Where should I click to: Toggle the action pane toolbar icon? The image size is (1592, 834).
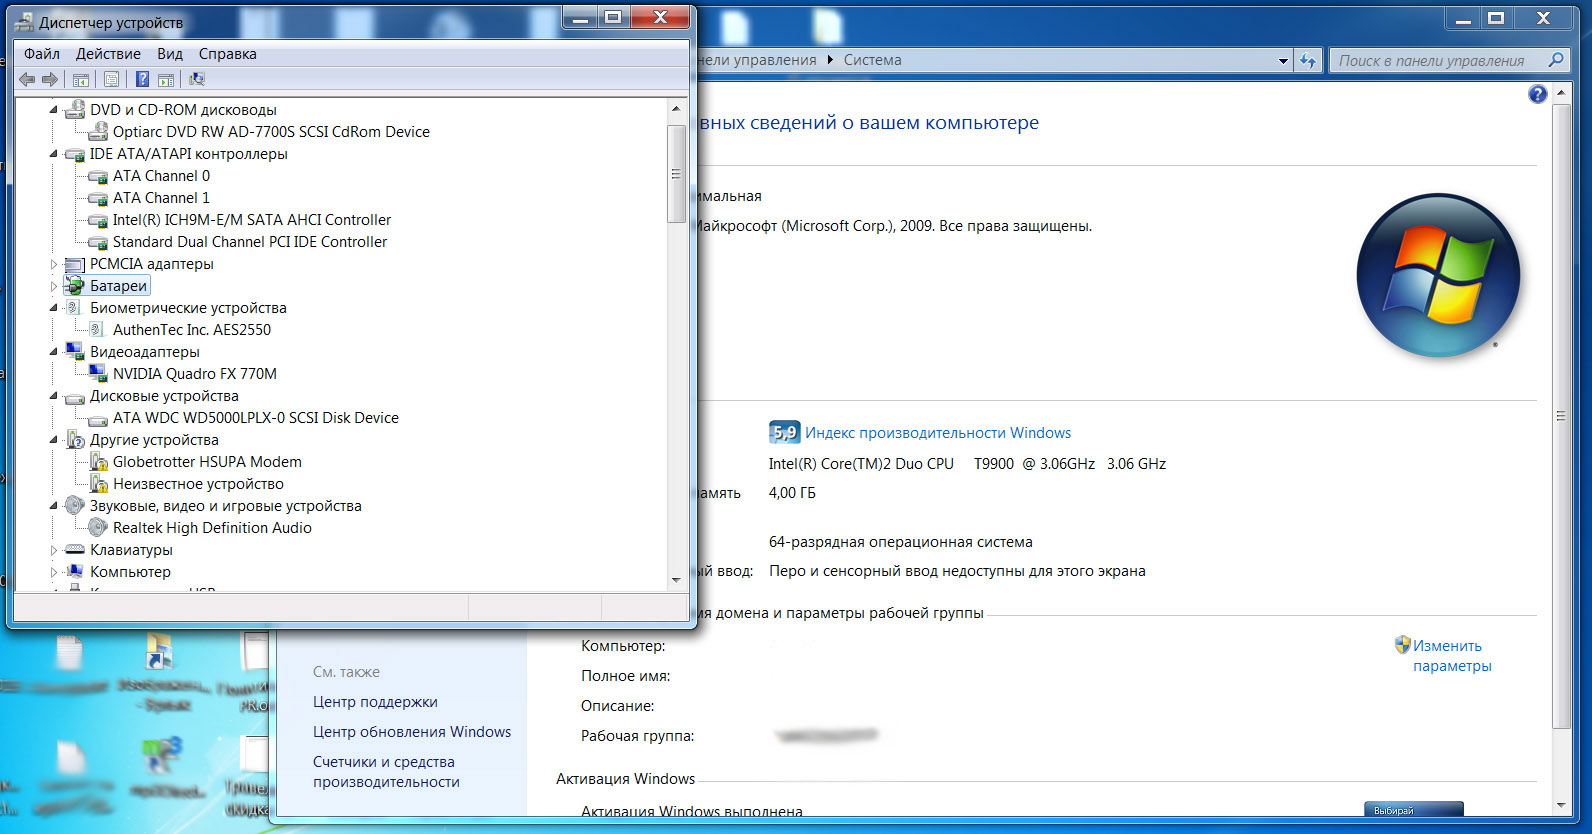point(166,79)
